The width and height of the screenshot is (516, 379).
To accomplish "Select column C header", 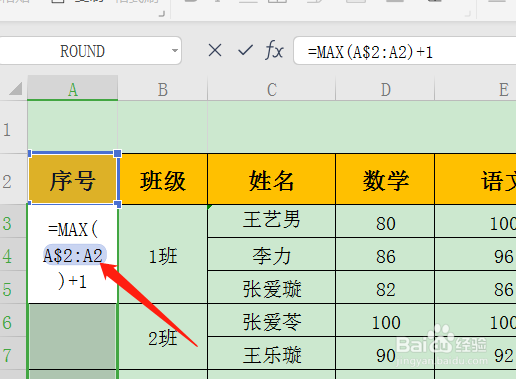I will click(x=271, y=88).
